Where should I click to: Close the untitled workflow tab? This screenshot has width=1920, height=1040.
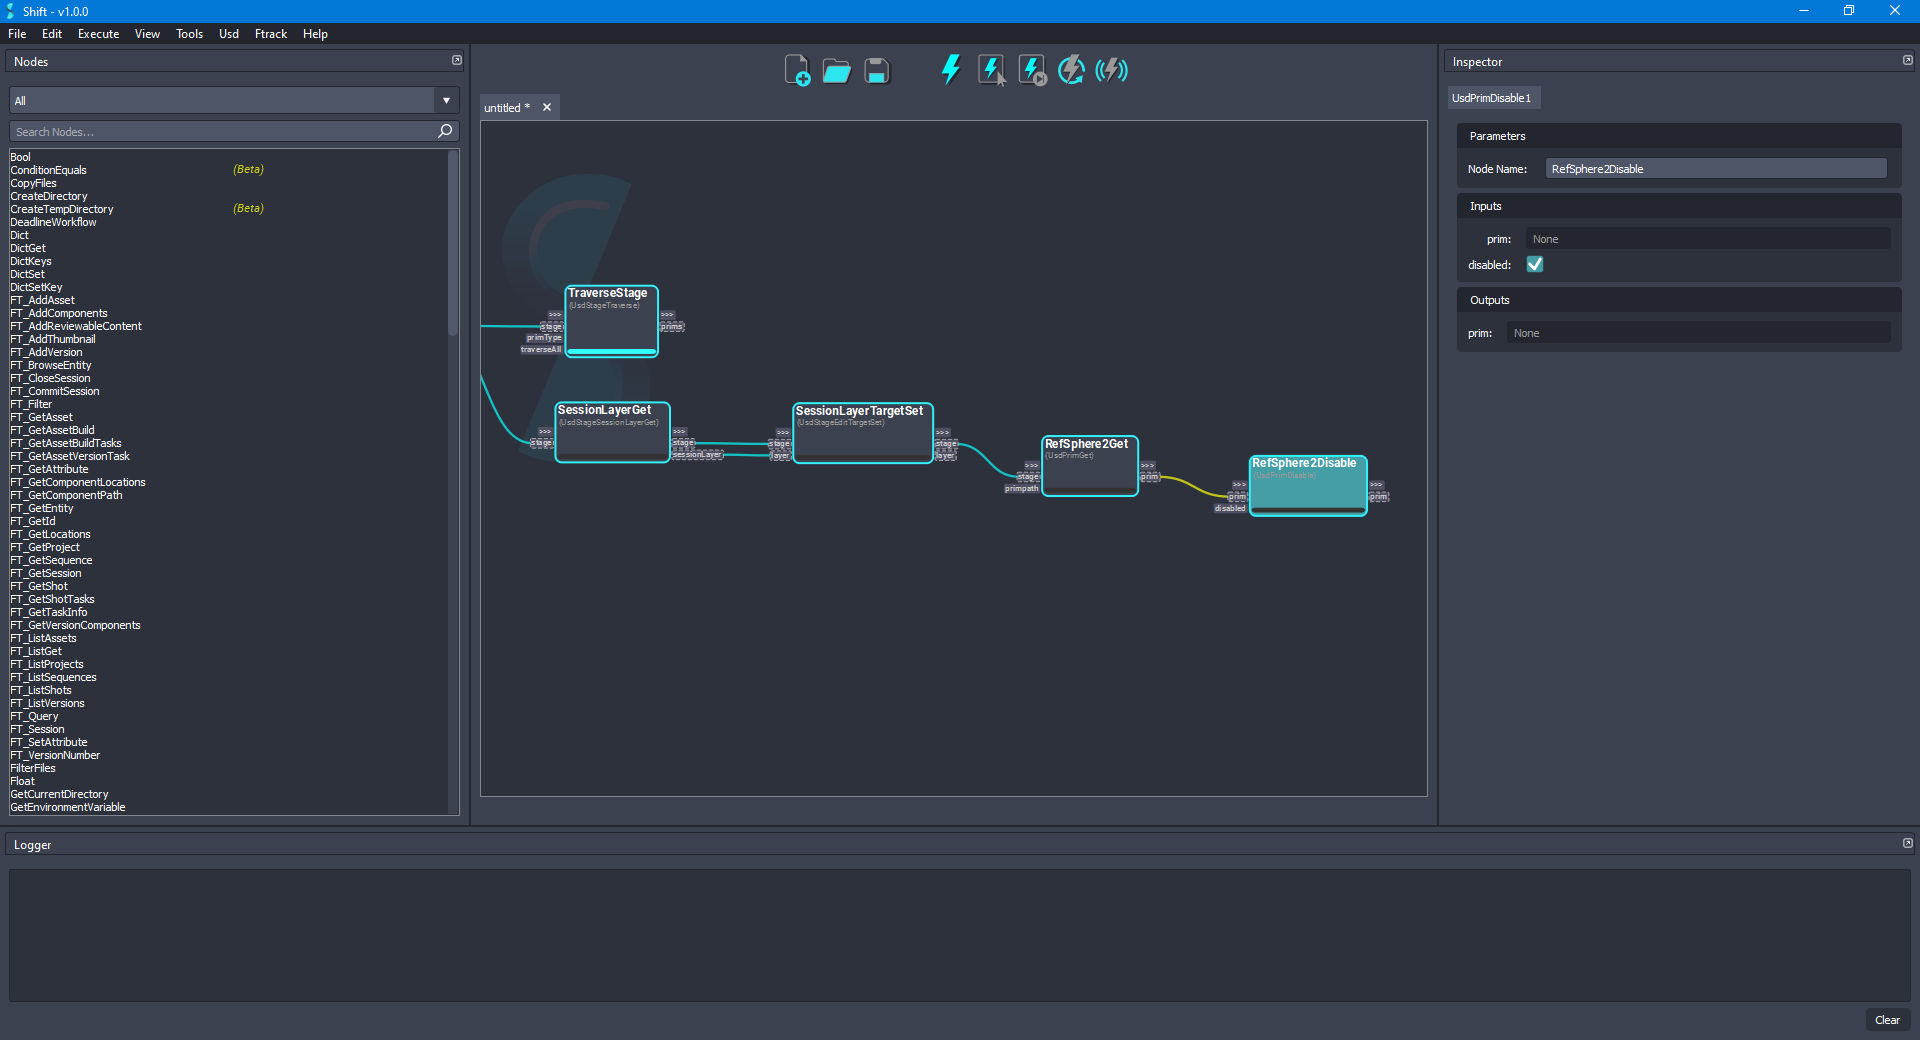pyautogui.click(x=547, y=108)
